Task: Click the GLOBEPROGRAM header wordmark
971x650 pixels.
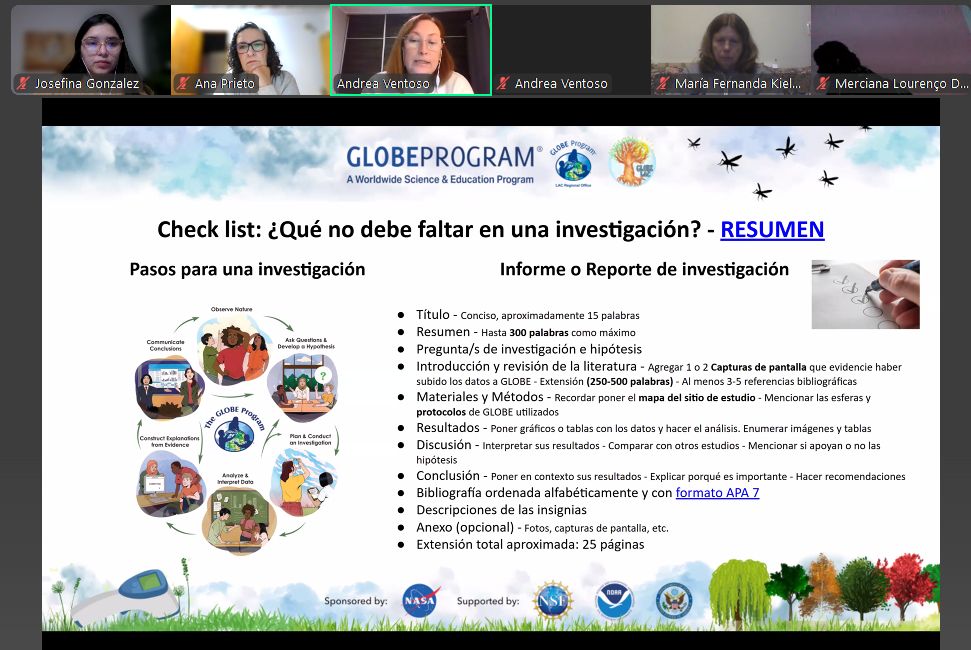Action: pos(444,158)
